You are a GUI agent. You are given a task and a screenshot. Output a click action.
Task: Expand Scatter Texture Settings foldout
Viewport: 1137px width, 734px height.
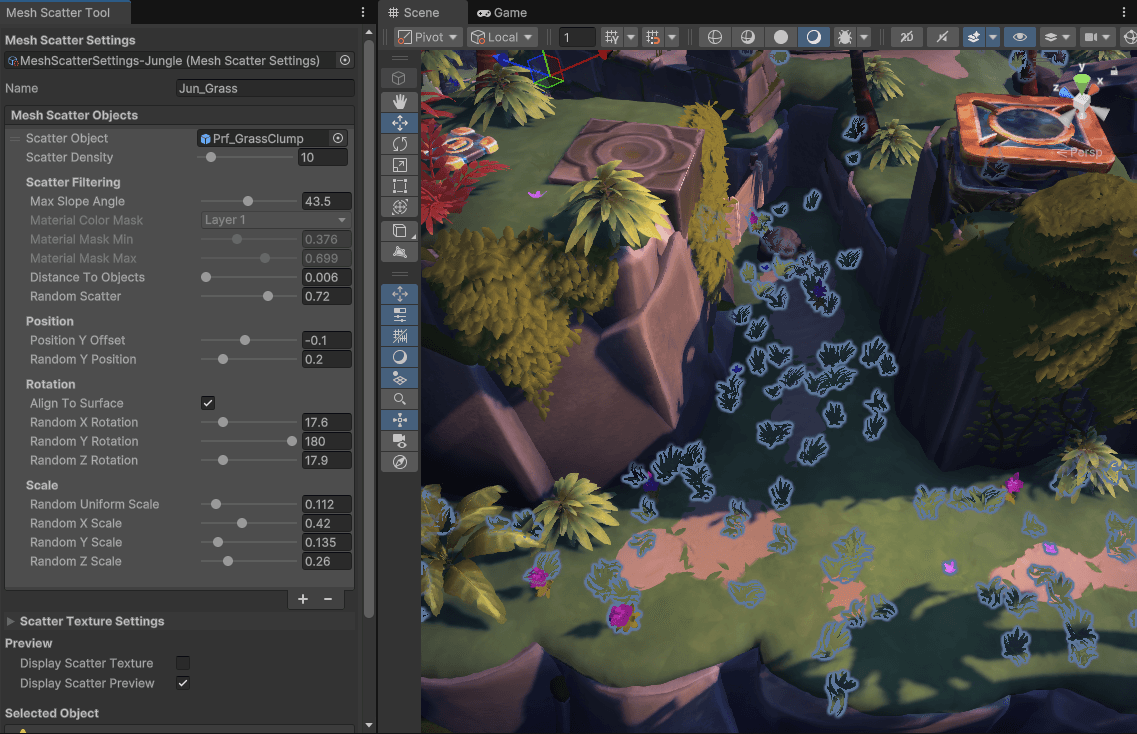pos(11,622)
